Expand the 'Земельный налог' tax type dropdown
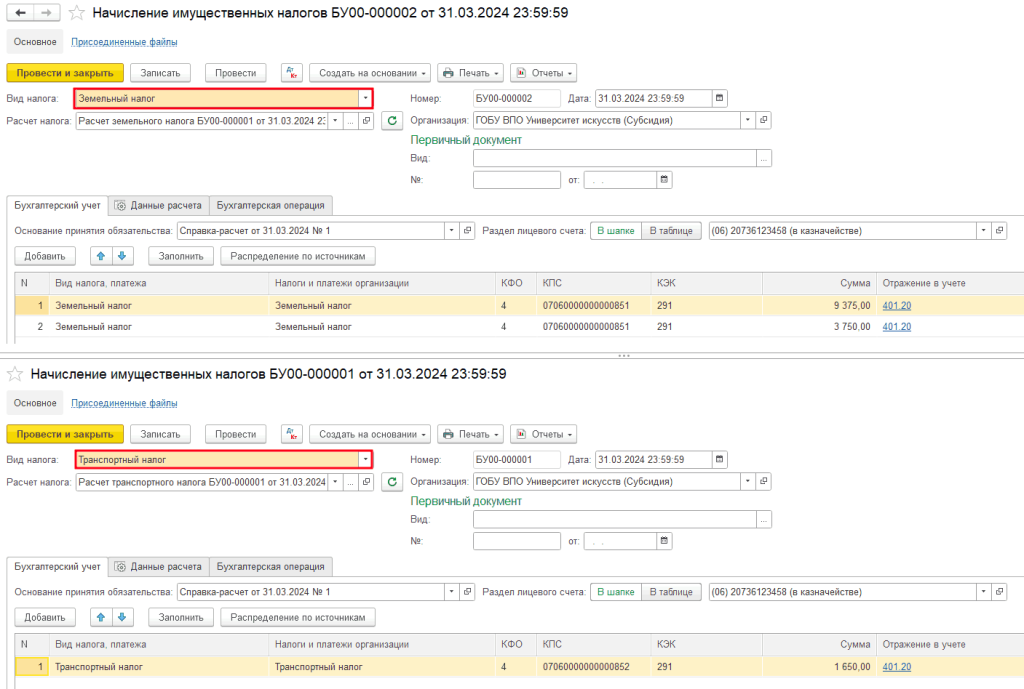This screenshot has height=689, width=1024. 366,98
